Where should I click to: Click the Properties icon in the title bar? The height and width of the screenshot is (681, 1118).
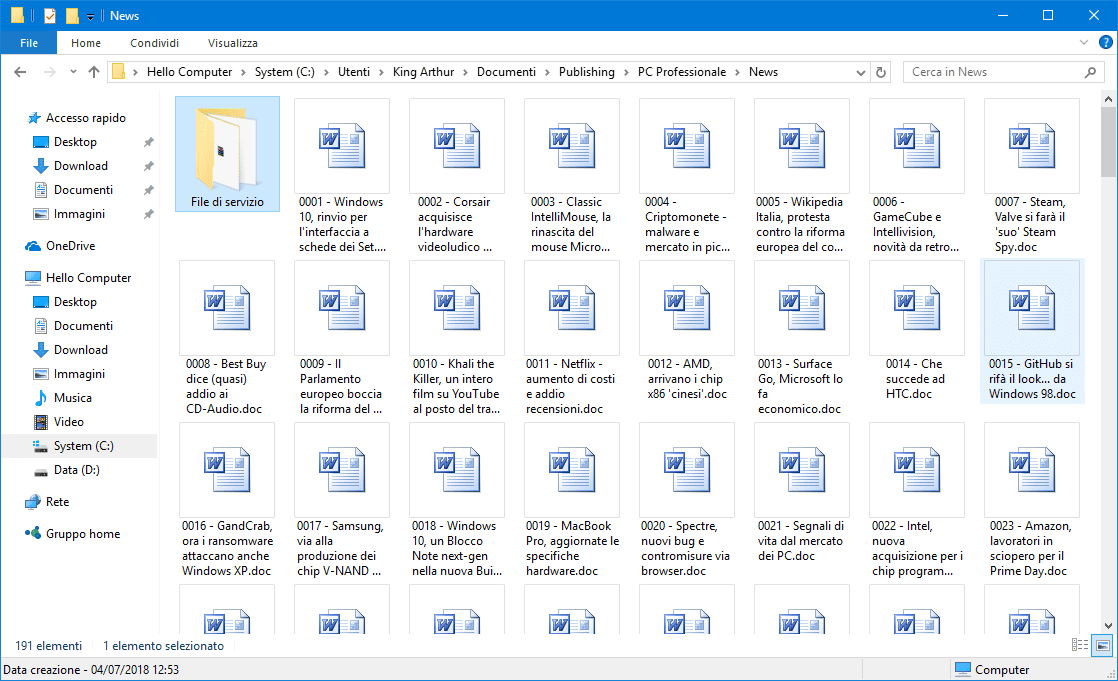[50, 16]
